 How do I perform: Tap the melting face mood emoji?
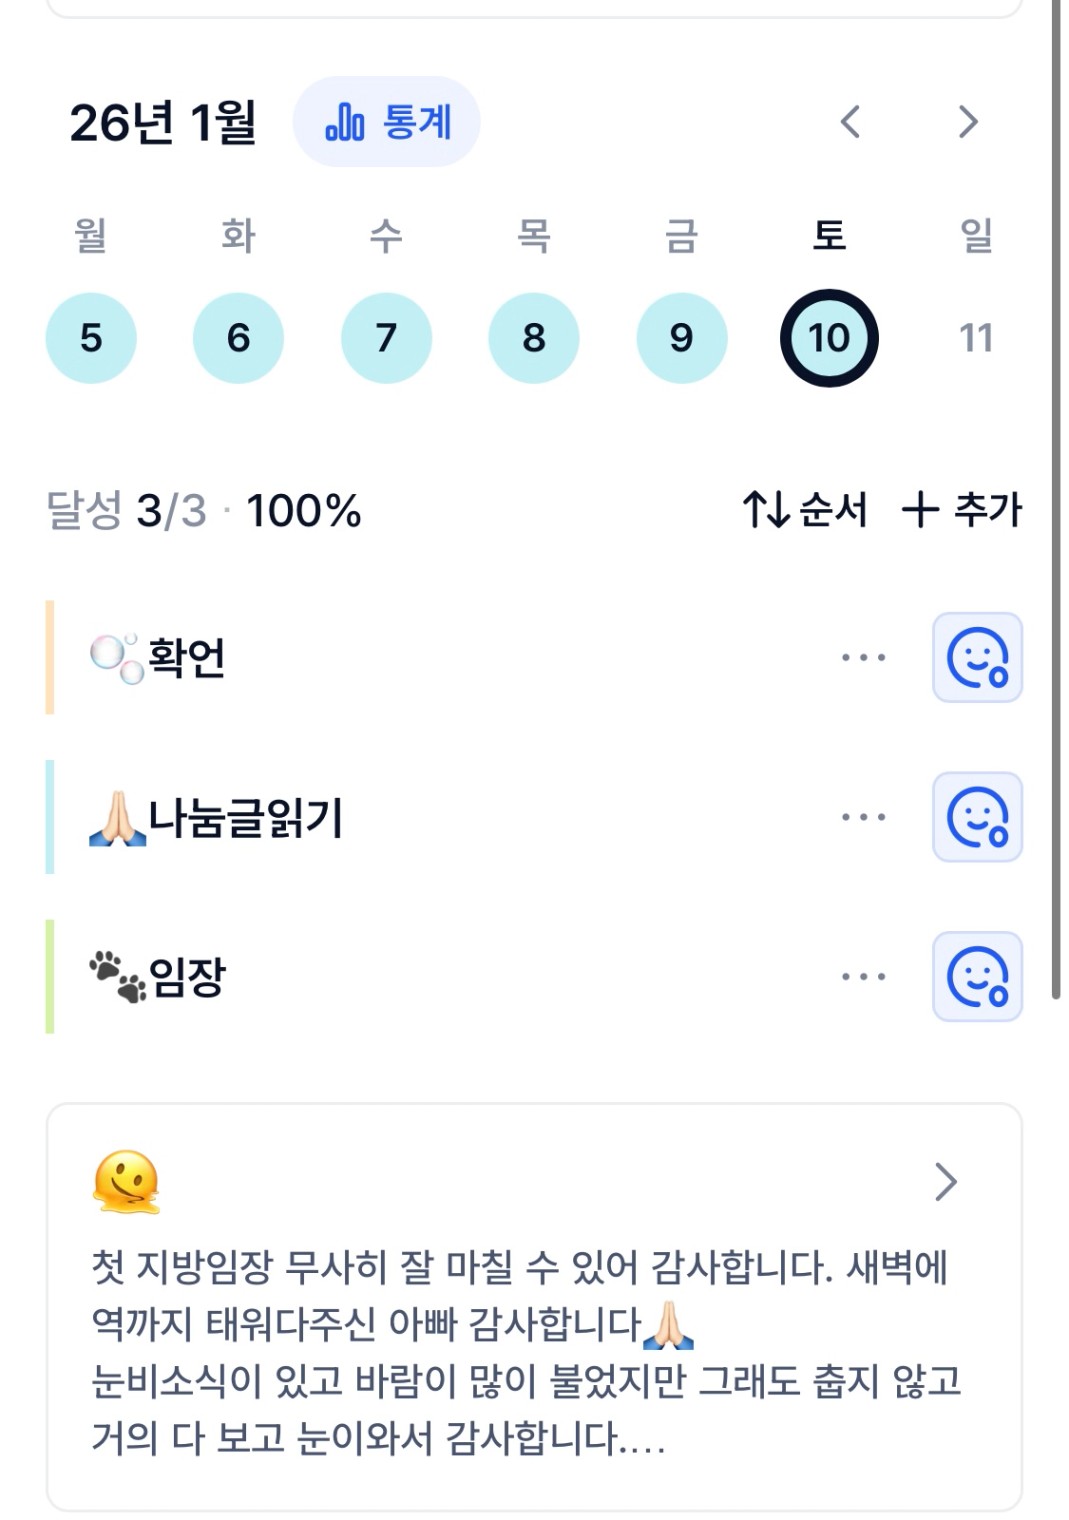point(126,1181)
